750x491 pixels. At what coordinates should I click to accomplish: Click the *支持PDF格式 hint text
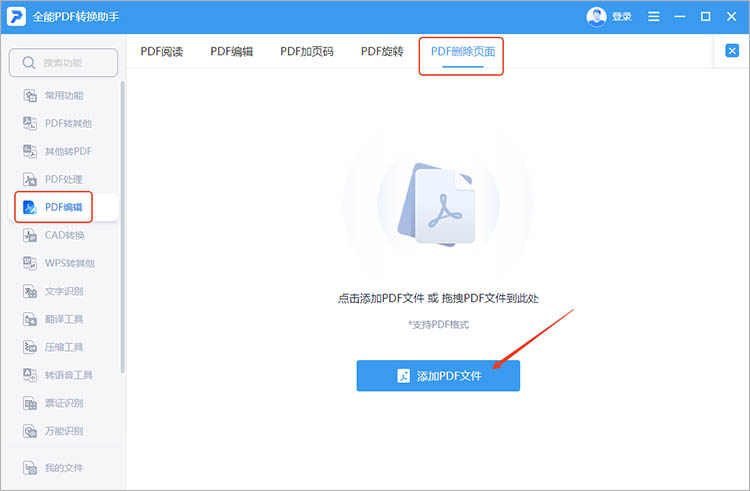(x=438, y=325)
